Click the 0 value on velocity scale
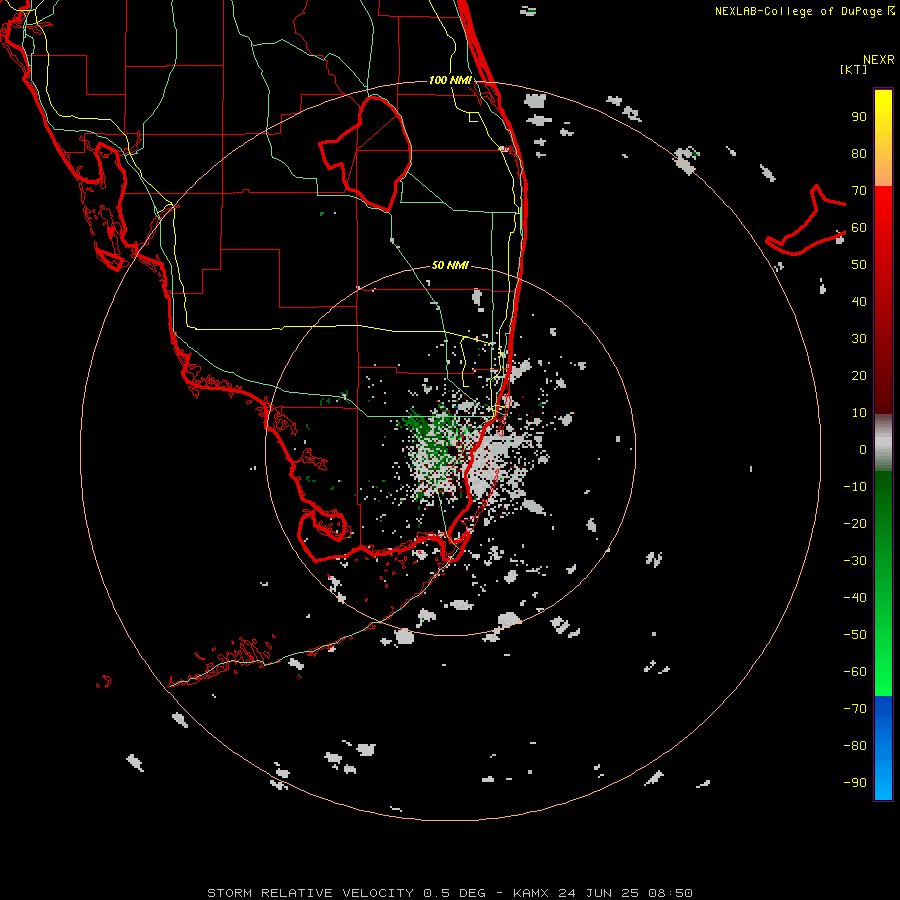Screen dimensions: 900x900 point(863,450)
